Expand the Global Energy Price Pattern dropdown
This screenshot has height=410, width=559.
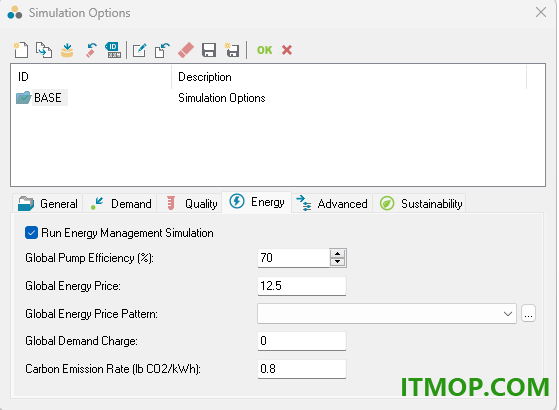click(x=508, y=314)
